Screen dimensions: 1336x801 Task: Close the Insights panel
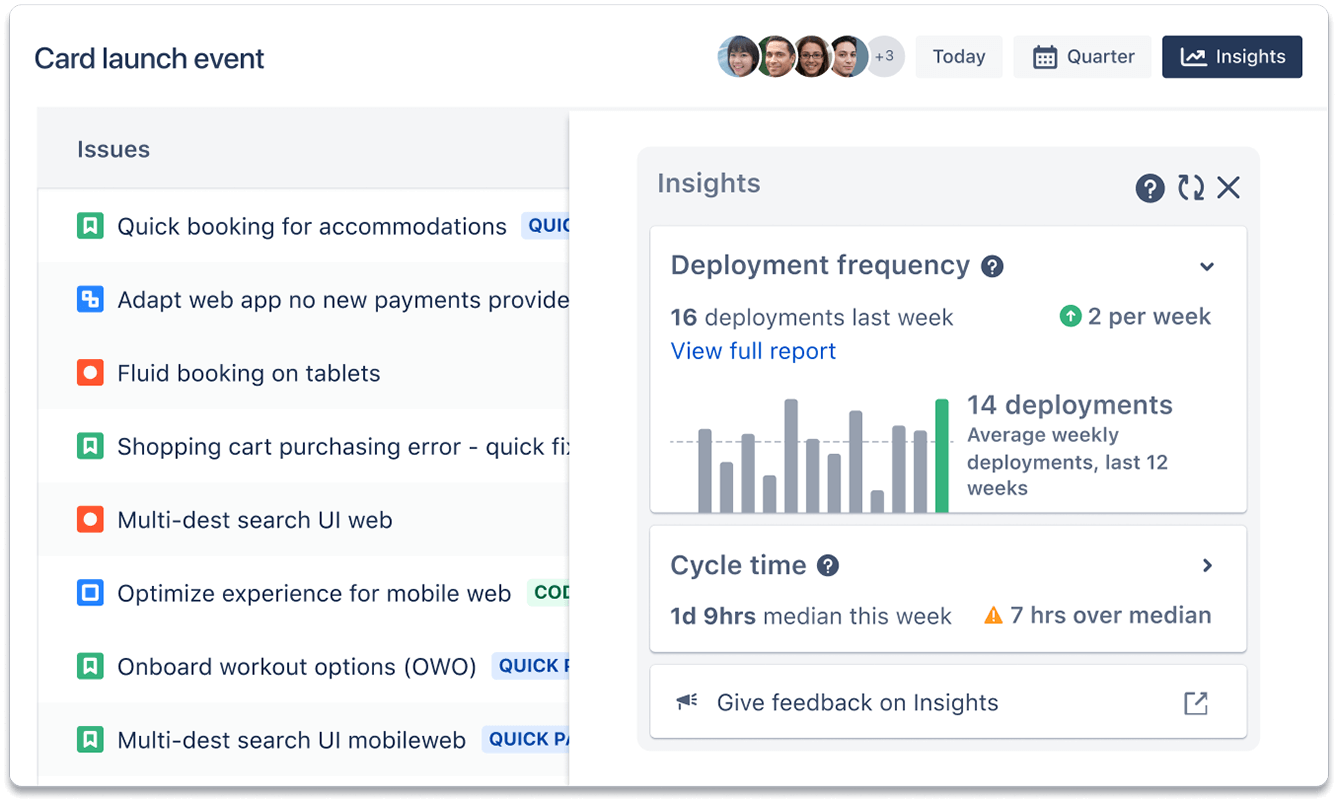1229,187
